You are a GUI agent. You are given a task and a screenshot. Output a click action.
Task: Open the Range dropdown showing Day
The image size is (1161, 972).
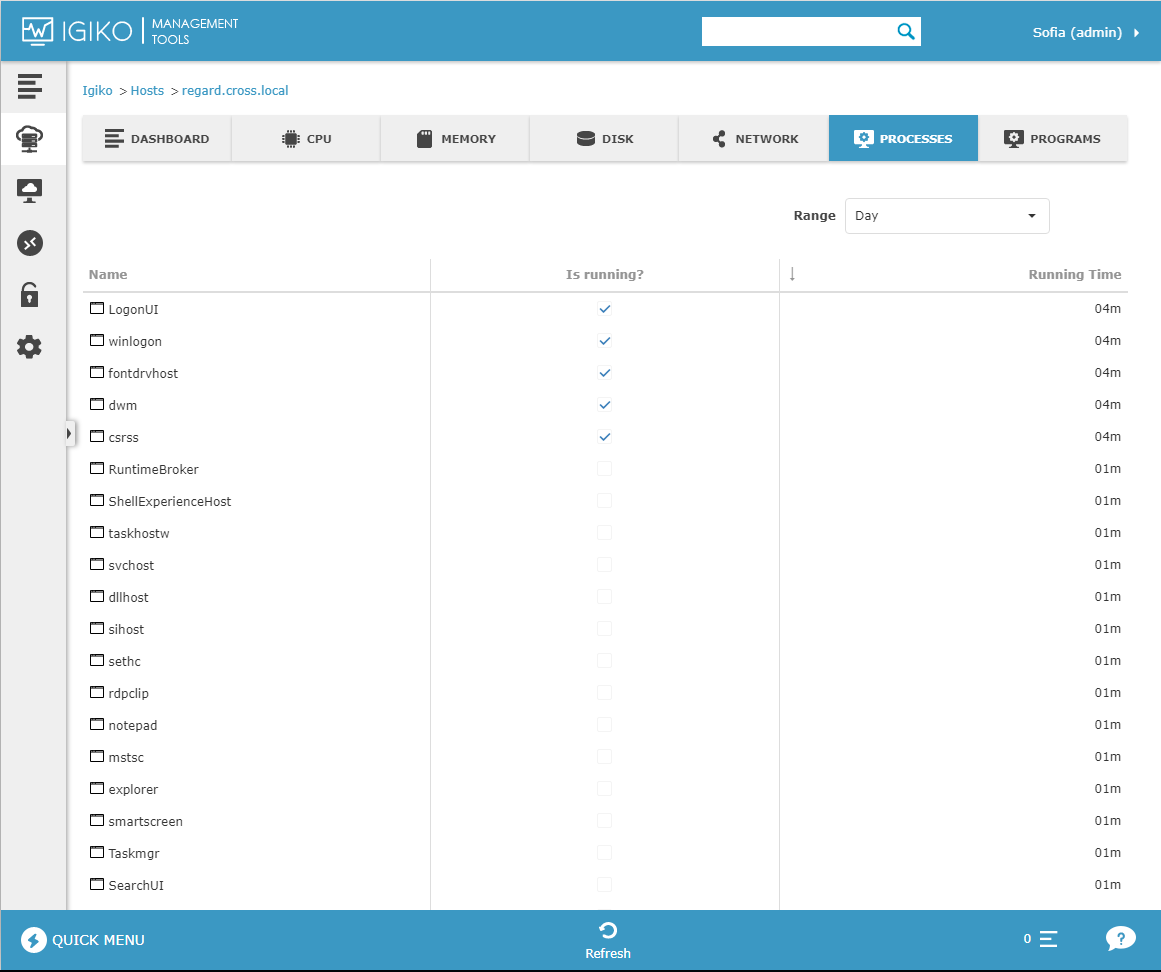(946, 216)
